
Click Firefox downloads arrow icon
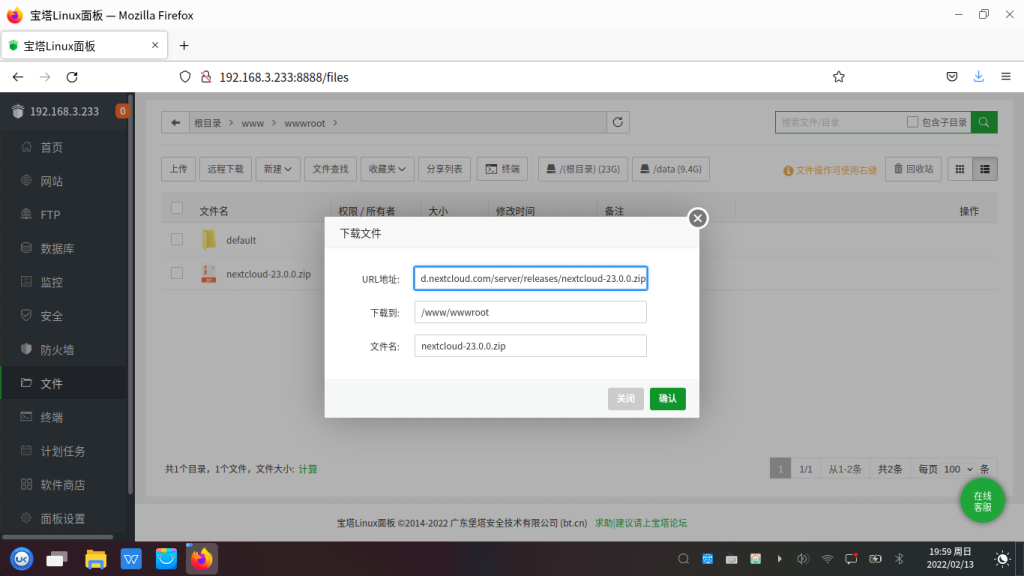click(978, 76)
